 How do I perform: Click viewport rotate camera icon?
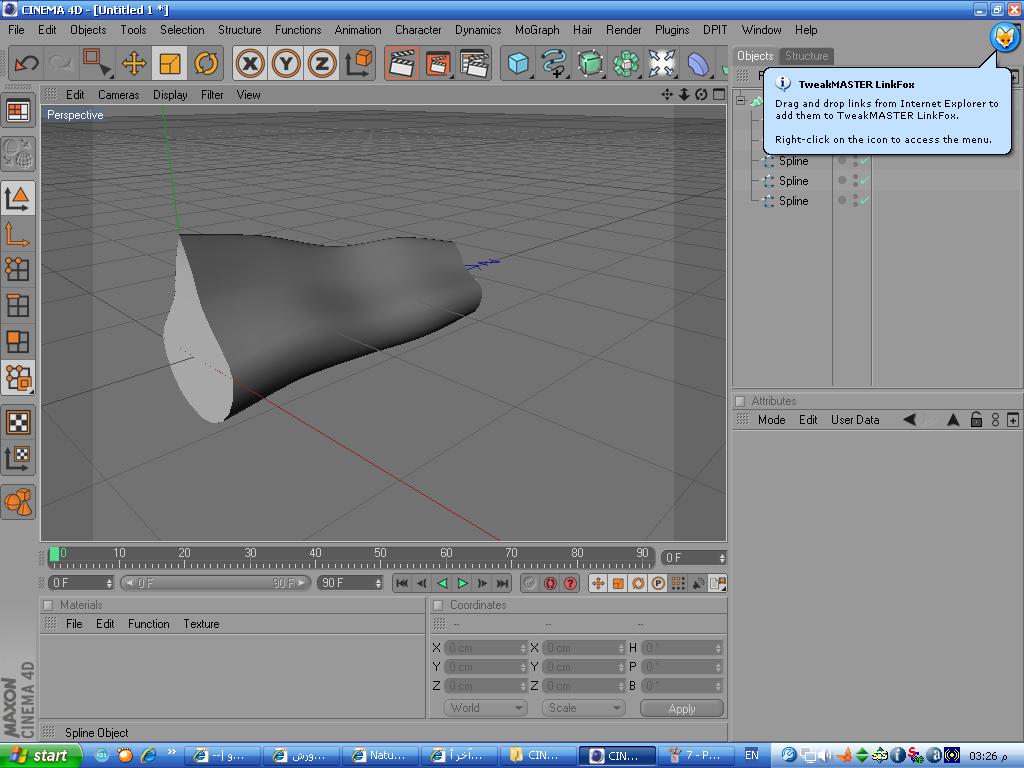701,95
